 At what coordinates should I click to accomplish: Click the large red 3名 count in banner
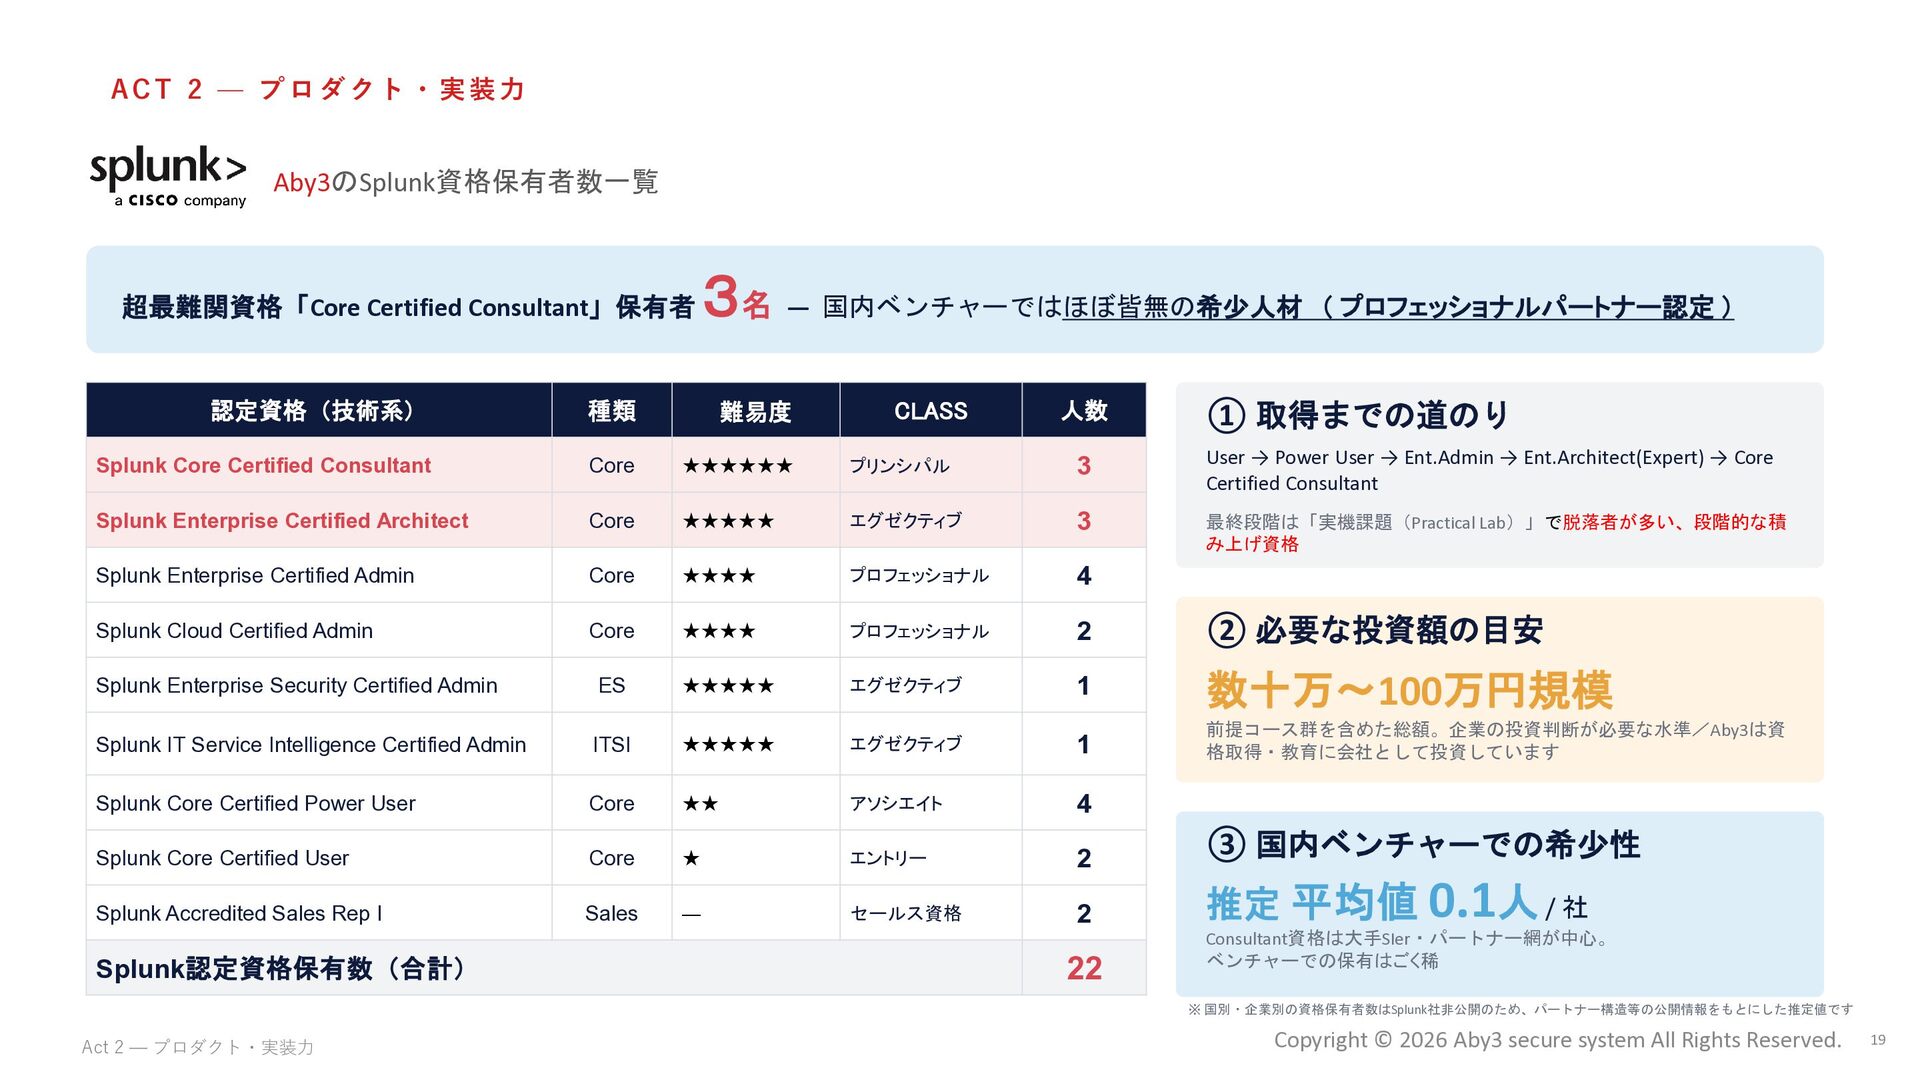pos(737,299)
